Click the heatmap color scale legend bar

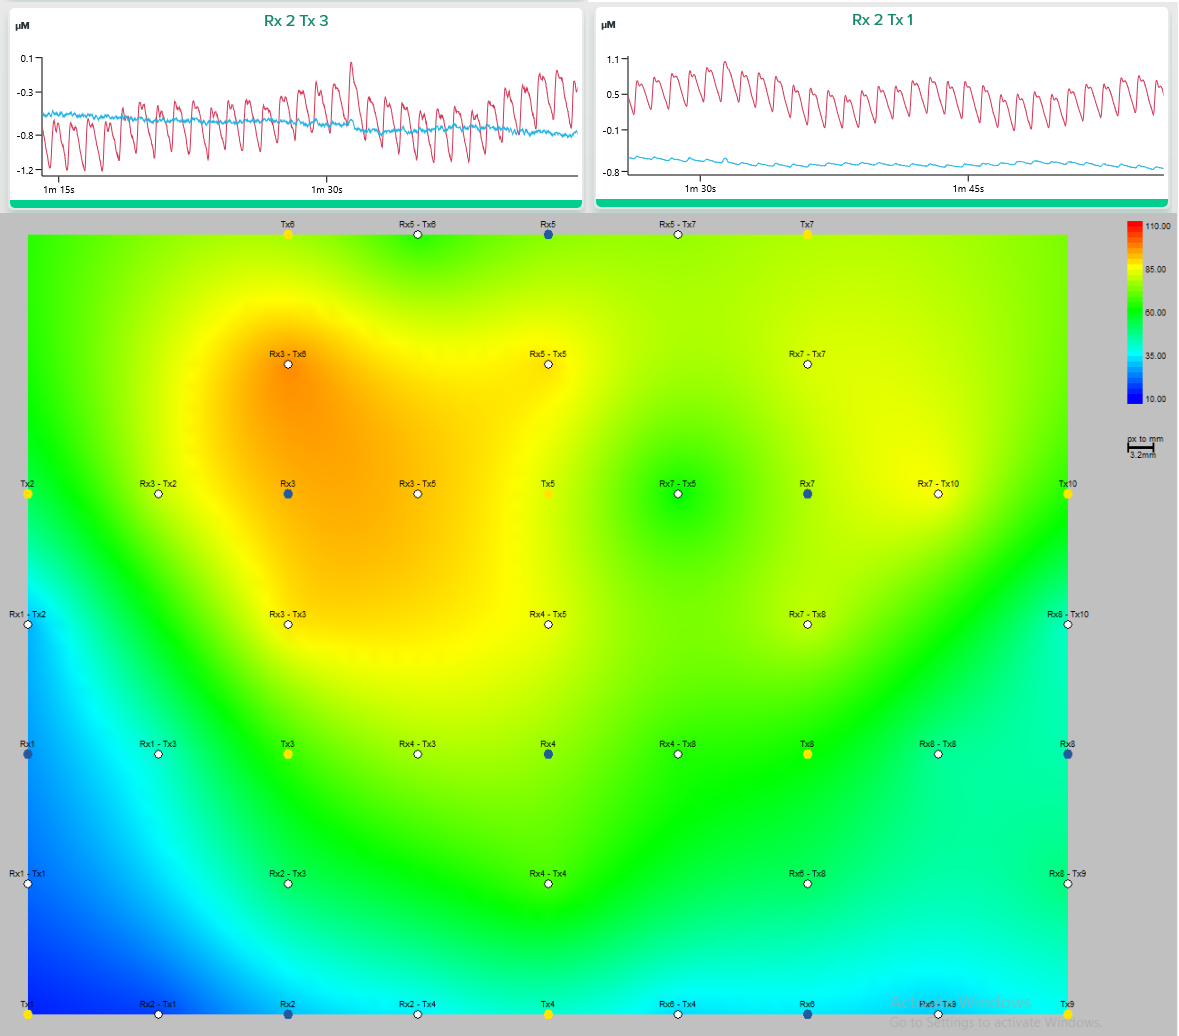point(1134,312)
